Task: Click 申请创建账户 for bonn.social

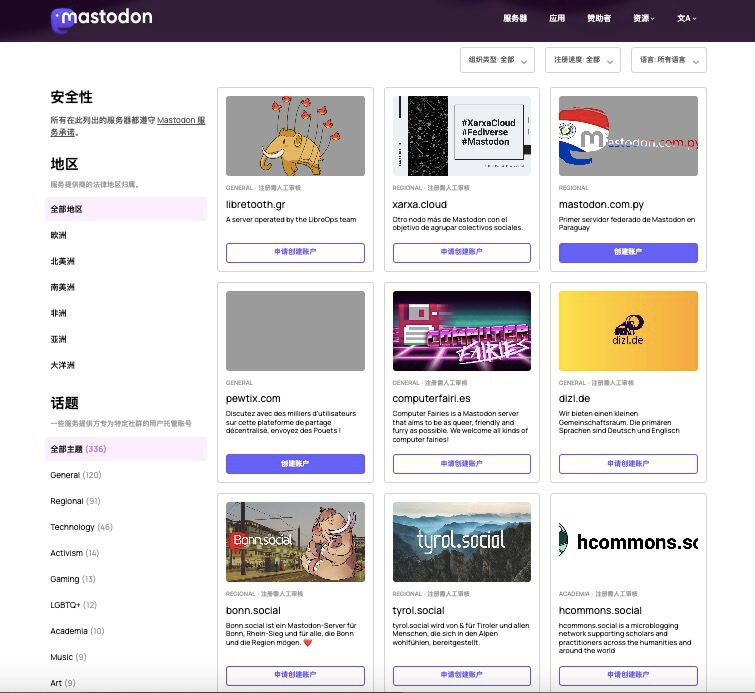Action: (295, 675)
